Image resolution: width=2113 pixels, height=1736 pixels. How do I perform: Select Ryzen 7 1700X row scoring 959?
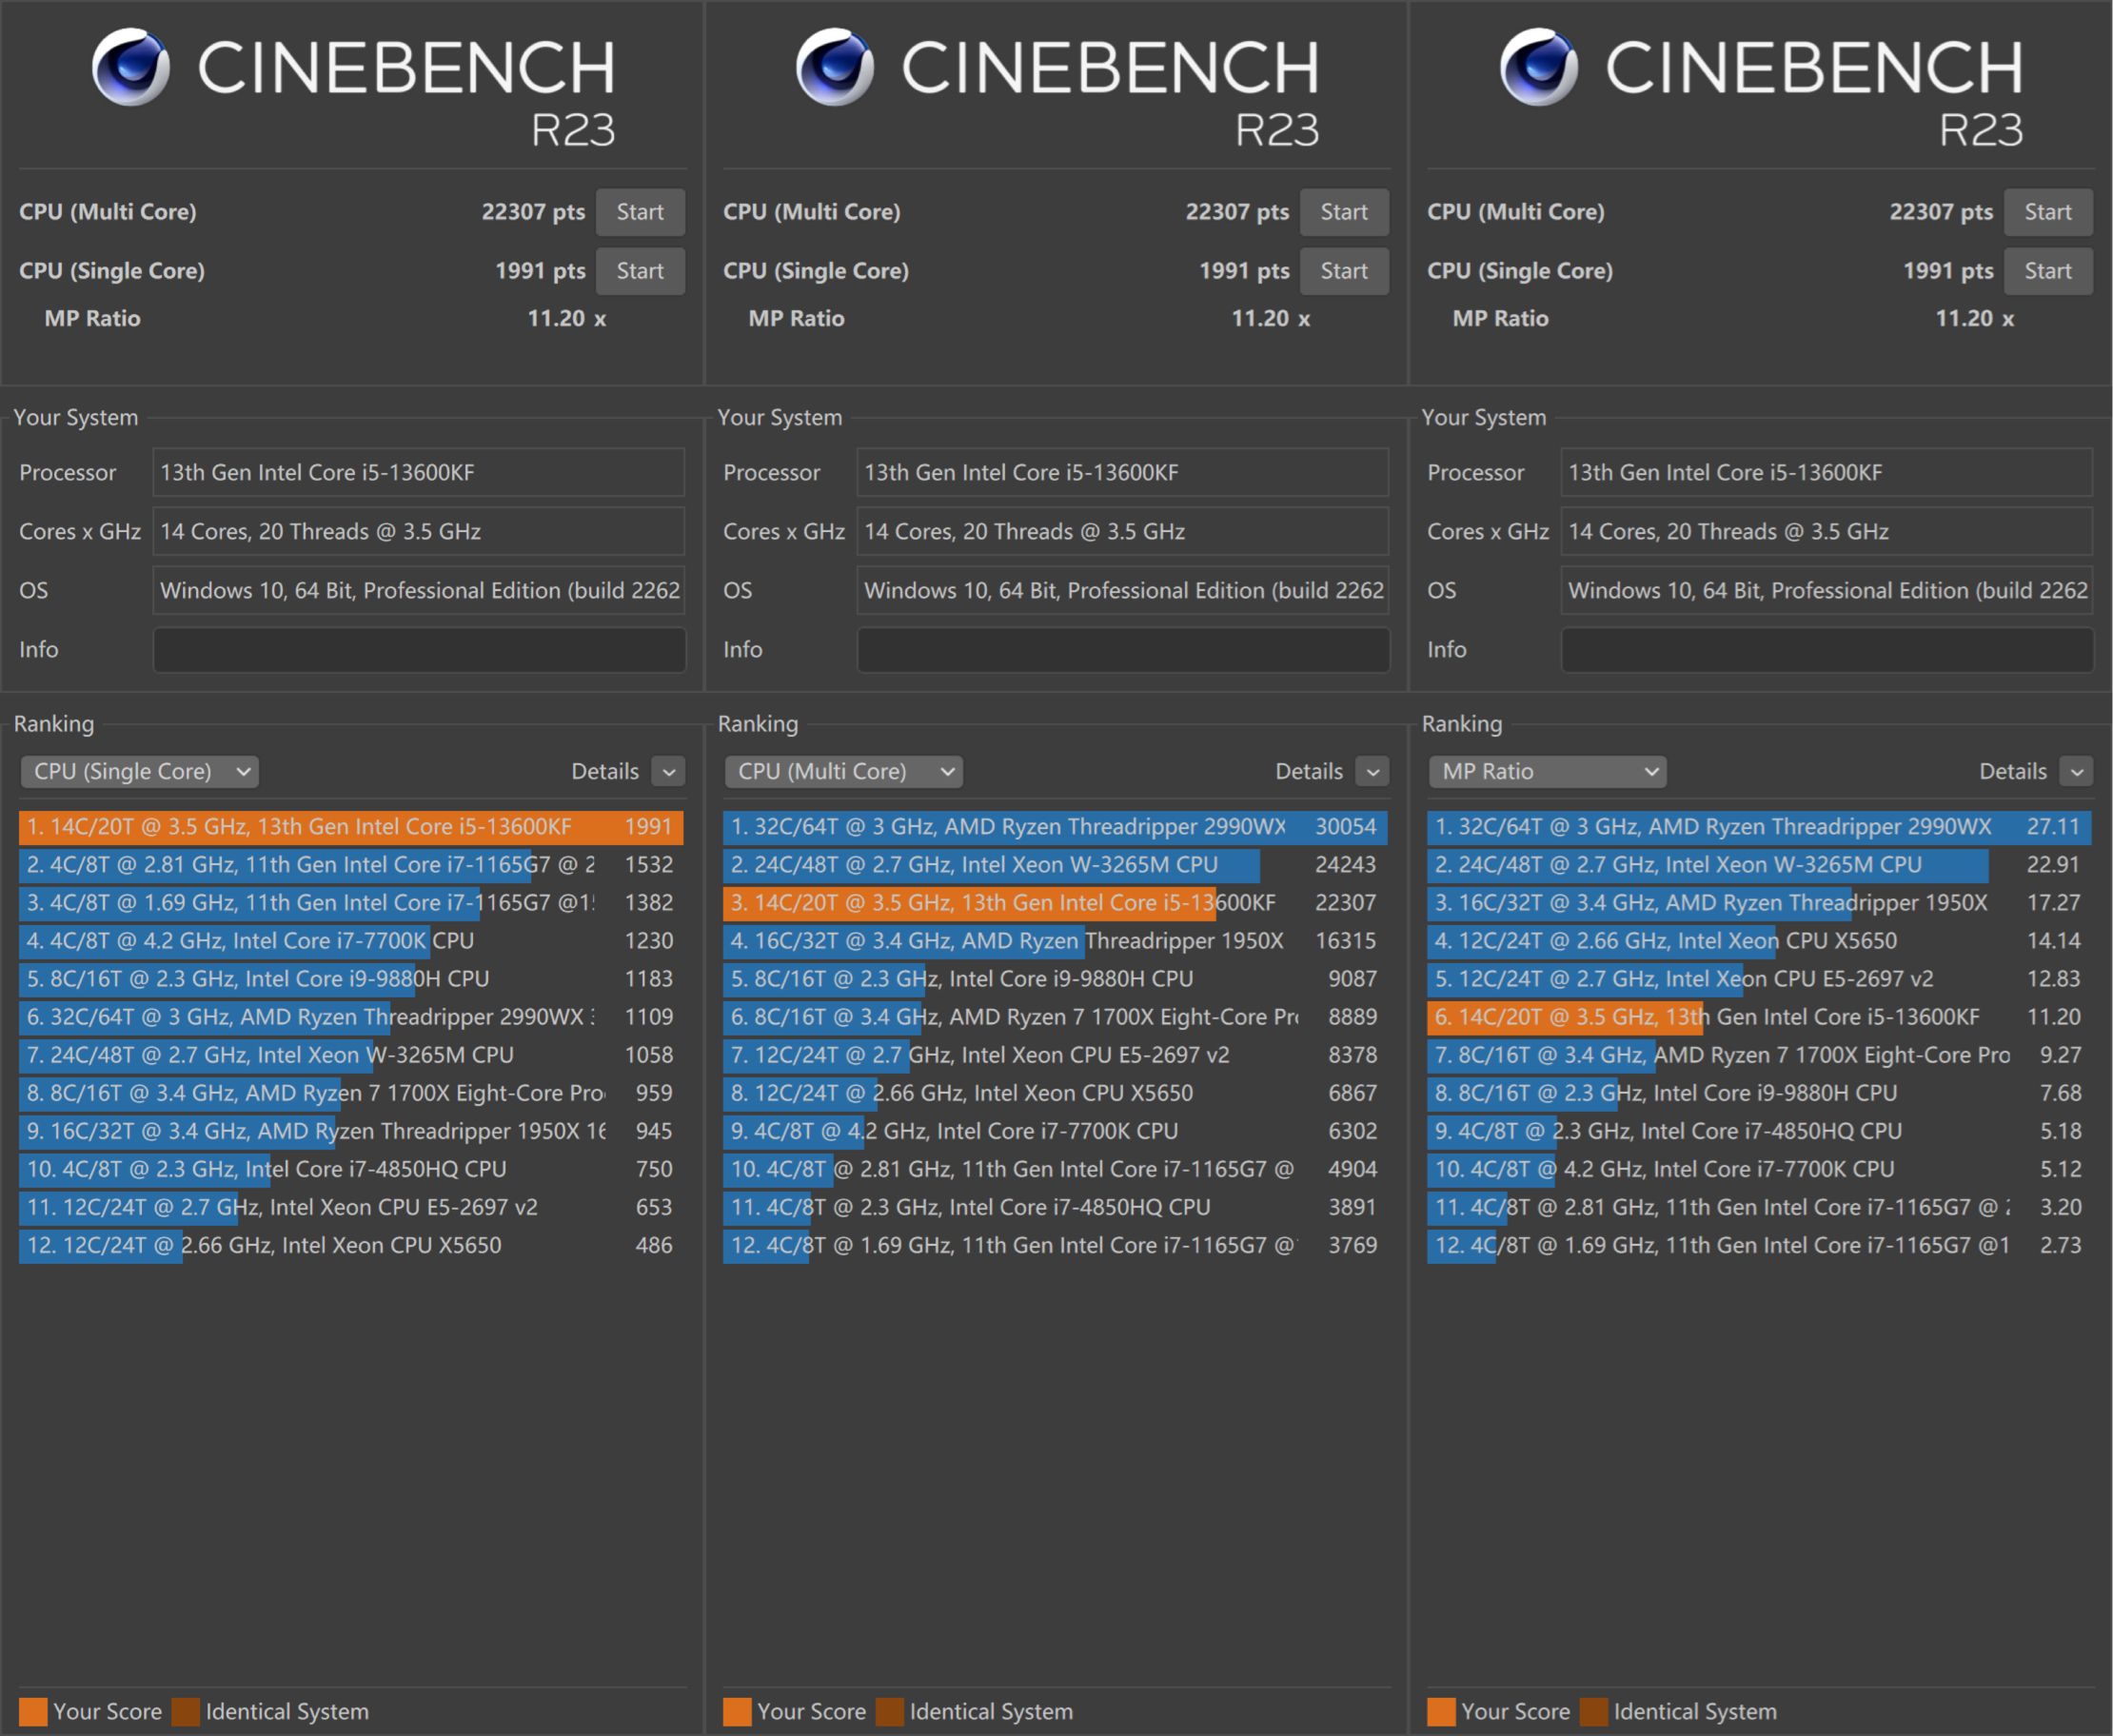click(x=351, y=1093)
